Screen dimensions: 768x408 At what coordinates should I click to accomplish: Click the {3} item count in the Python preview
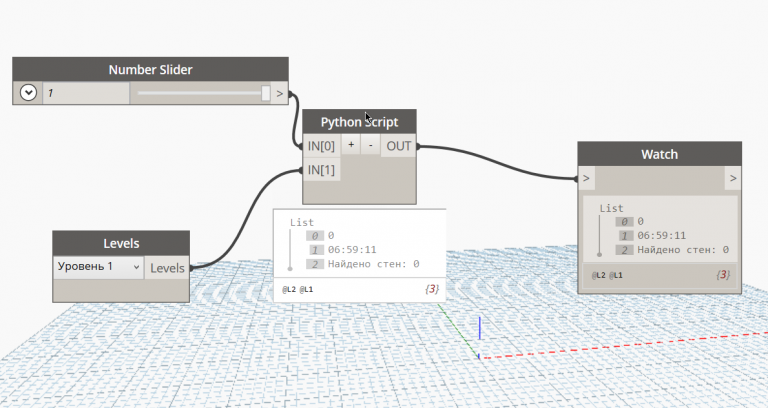tap(432, 289)
